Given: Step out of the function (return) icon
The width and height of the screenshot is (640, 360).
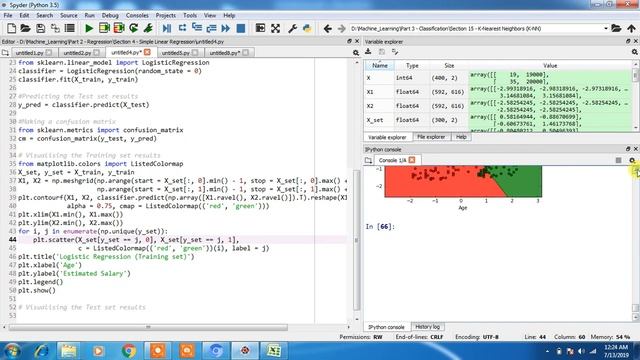Looking at the screenshot, I should [211, 28].
